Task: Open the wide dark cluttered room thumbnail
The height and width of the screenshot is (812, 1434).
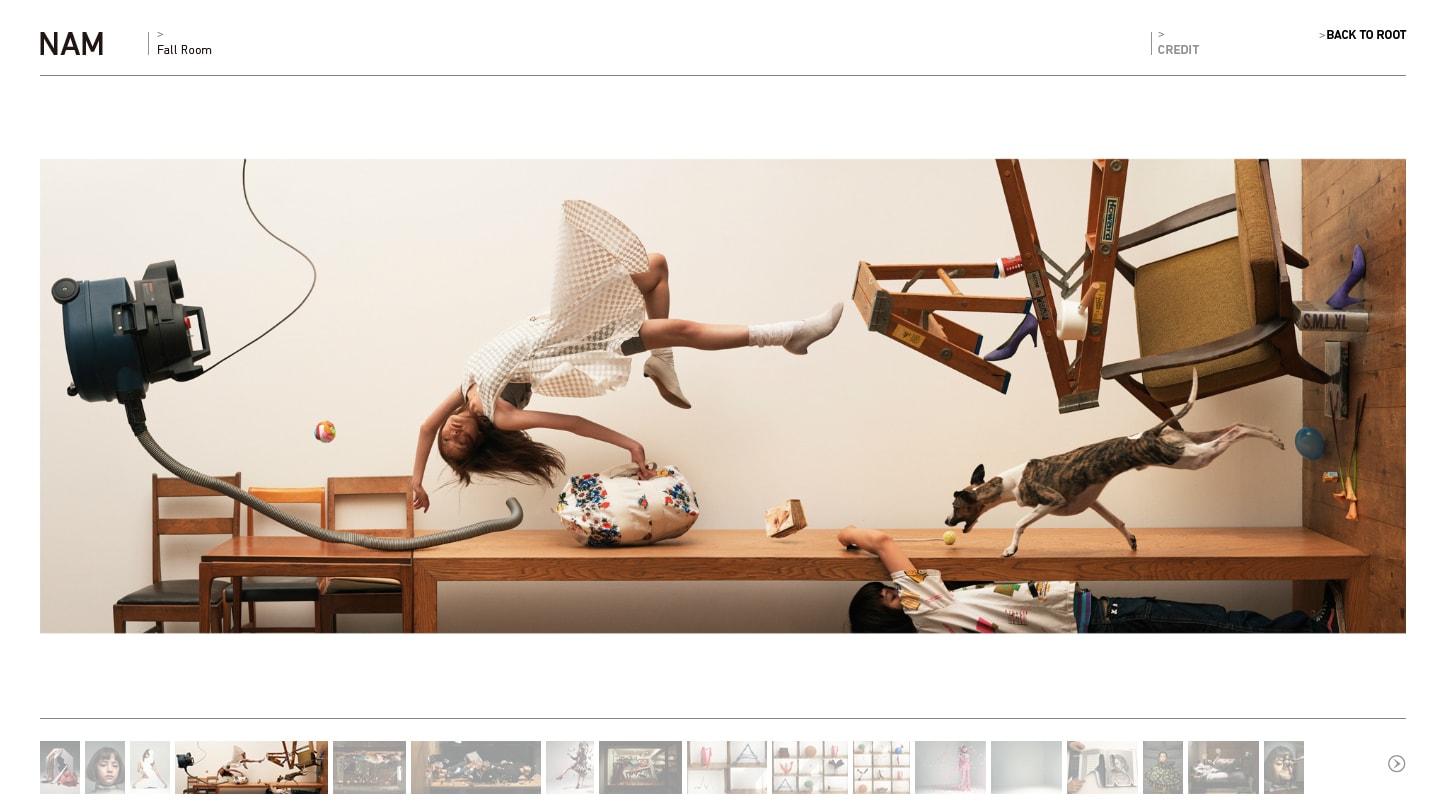Action: click(x=476, y=767)
